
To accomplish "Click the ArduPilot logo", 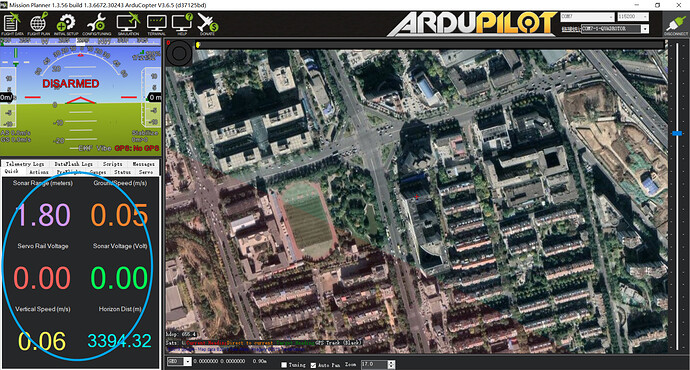I will (x=472, y=24).
